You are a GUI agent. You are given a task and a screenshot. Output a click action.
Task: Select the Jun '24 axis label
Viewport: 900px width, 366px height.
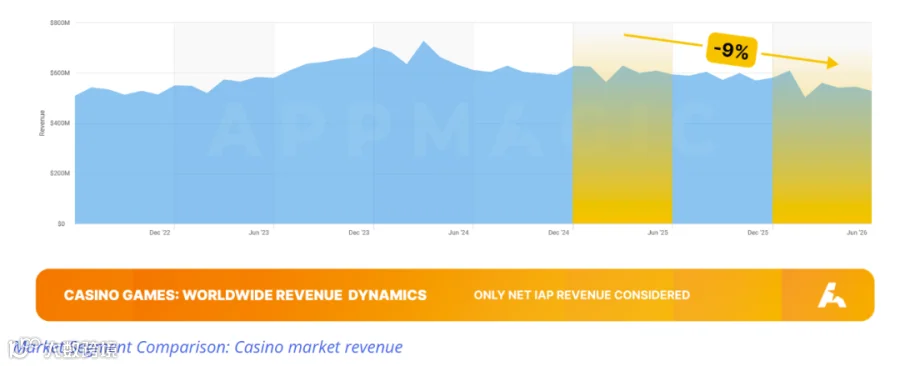[458, 233]
